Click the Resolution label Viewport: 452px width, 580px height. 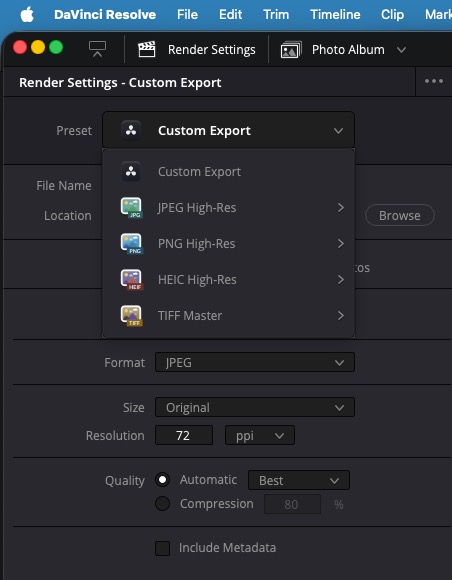click(115, 435)
